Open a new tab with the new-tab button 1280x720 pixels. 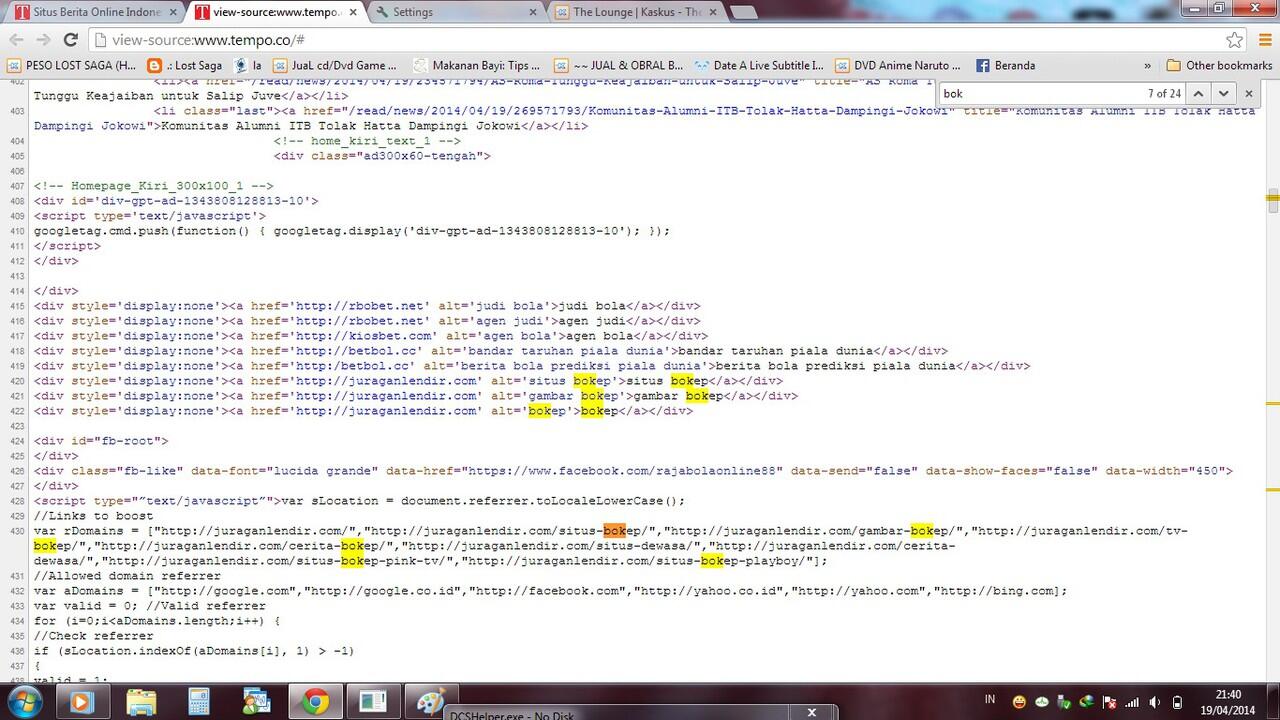pos(743,13)
